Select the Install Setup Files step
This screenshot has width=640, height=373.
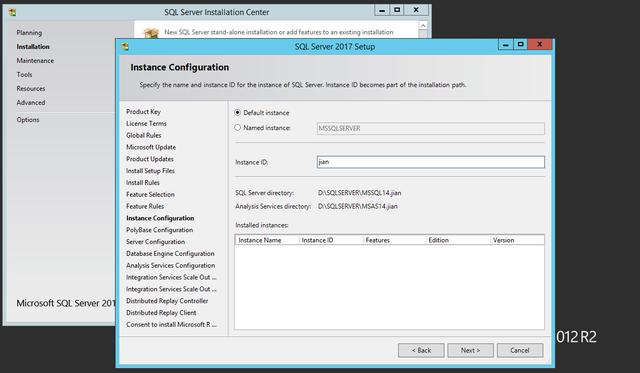150,171
